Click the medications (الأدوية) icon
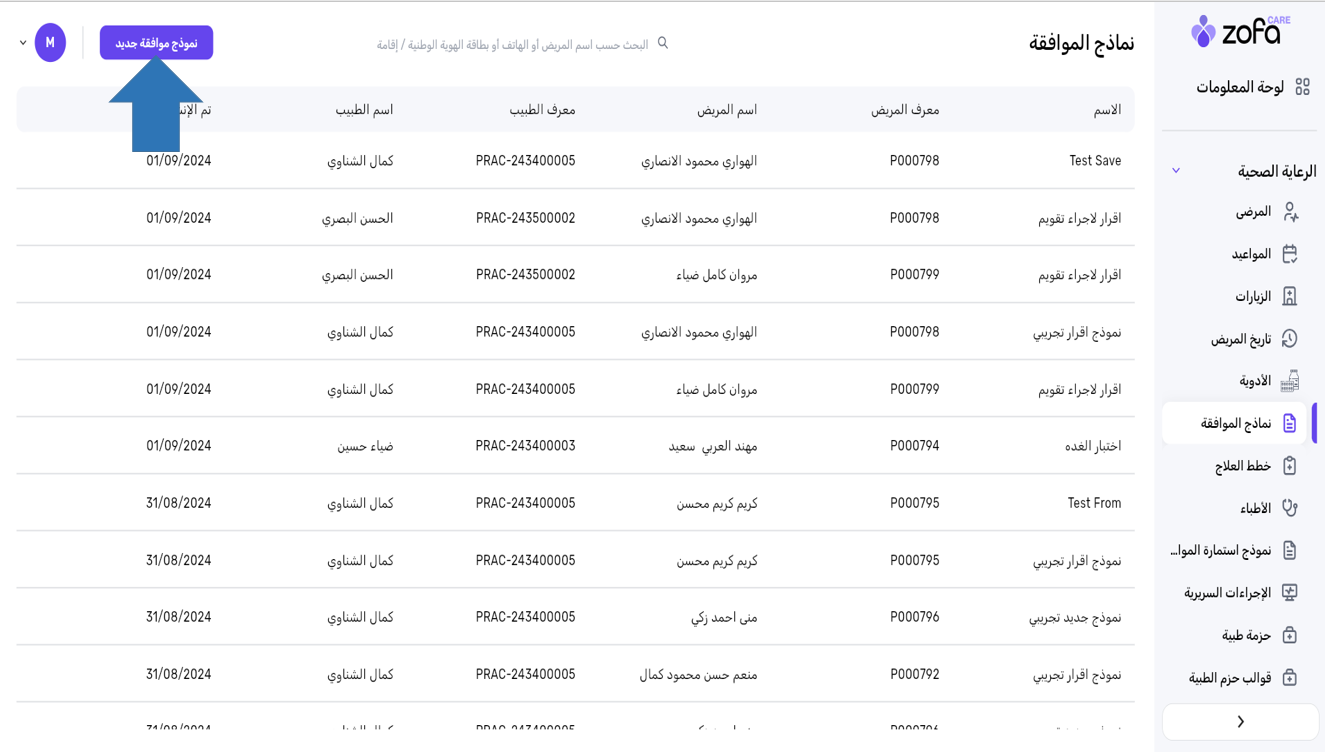Image resolution: width=1325 pixels, height=752 pixels. tap(1290, 381)
